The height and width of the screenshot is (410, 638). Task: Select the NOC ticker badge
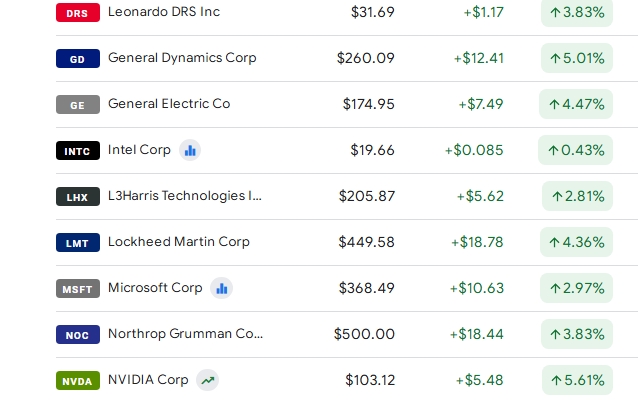78,334
